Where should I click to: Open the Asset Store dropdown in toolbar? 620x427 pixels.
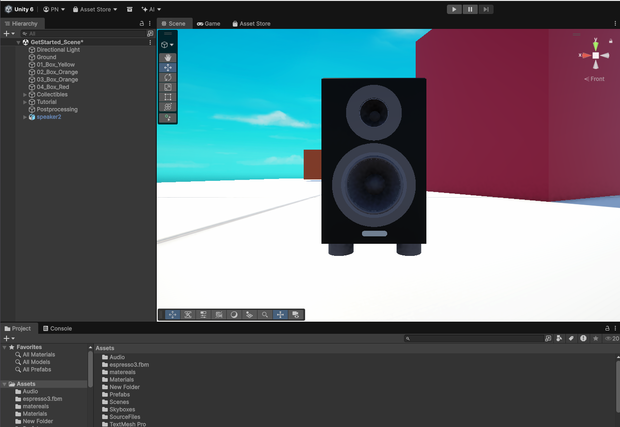[x=95, y=9]
